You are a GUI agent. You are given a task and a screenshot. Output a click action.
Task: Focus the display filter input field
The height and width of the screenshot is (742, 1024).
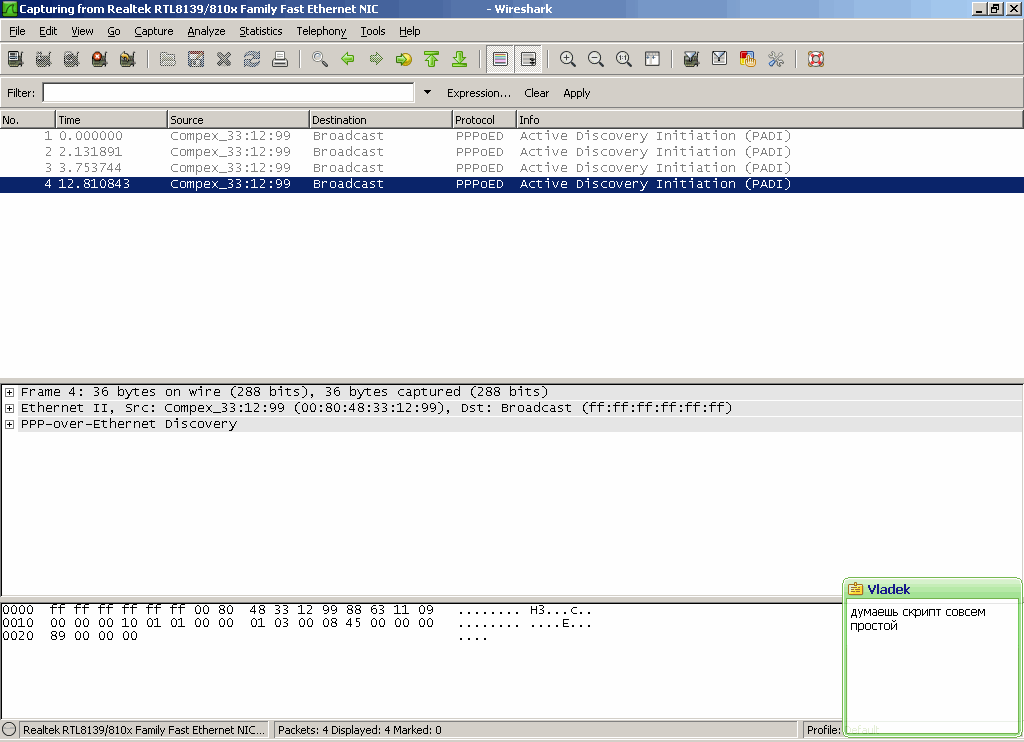click(x=229, y=93)
